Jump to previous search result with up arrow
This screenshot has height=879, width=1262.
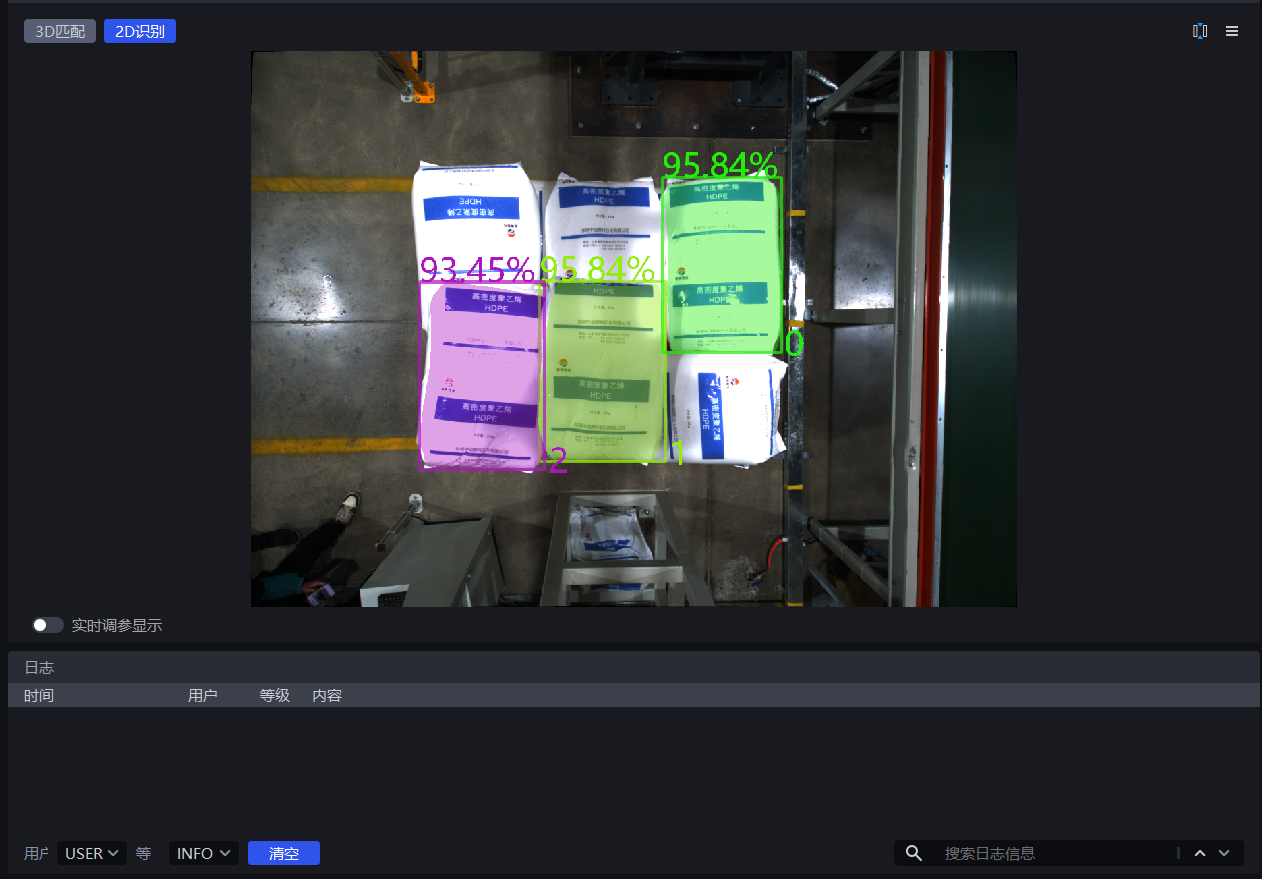pyautogui.click(x=1200, y=853)
